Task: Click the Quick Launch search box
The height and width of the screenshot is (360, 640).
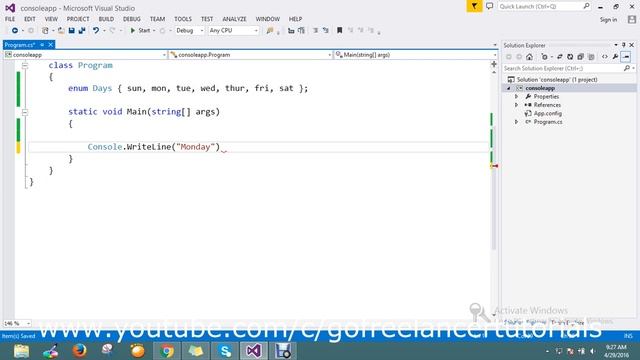Action: tap(544, 6)
